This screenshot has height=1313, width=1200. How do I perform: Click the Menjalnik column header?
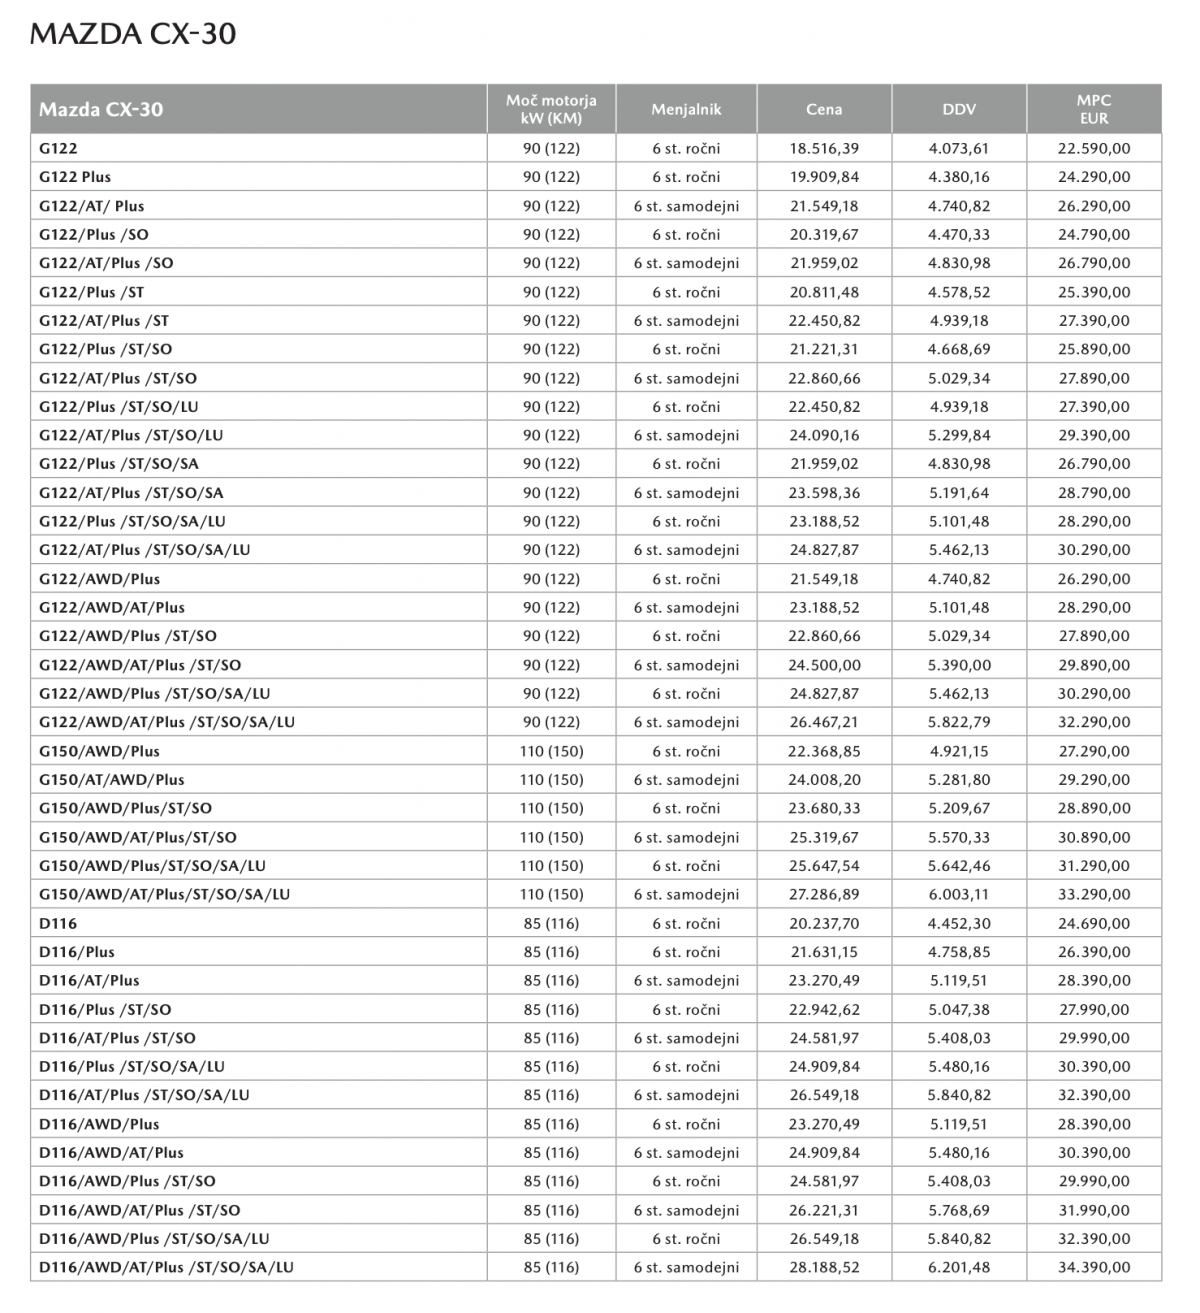coord(686,109)
